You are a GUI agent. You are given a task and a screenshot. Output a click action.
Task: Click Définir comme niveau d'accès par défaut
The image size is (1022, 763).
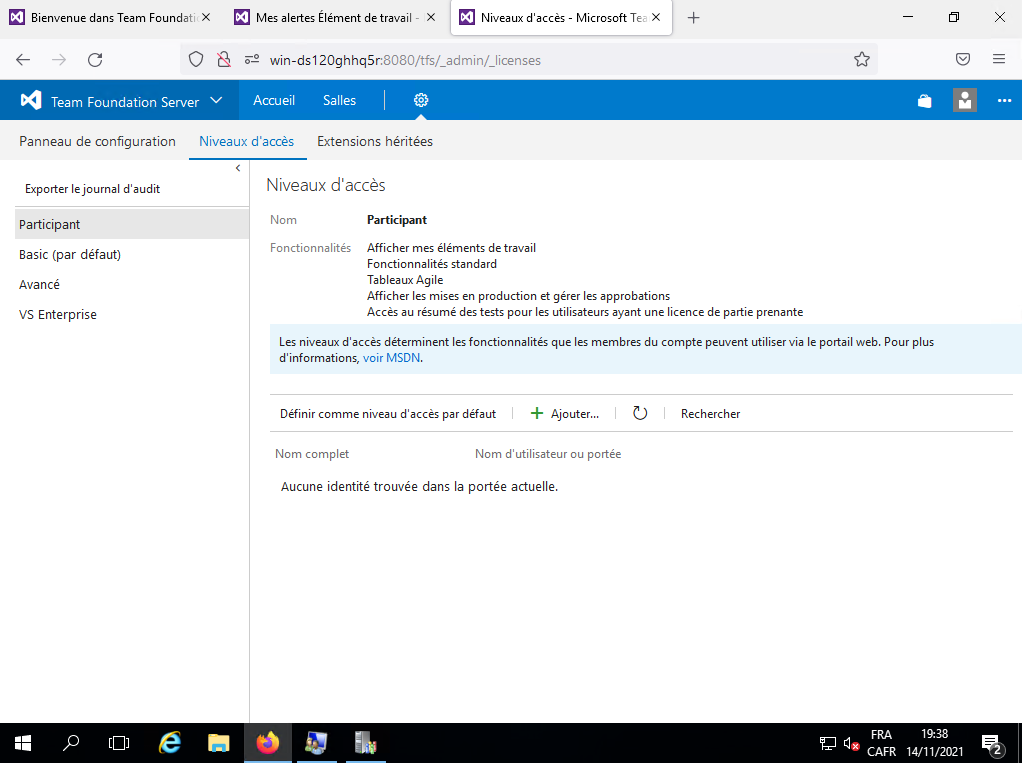tap(387, 414)
